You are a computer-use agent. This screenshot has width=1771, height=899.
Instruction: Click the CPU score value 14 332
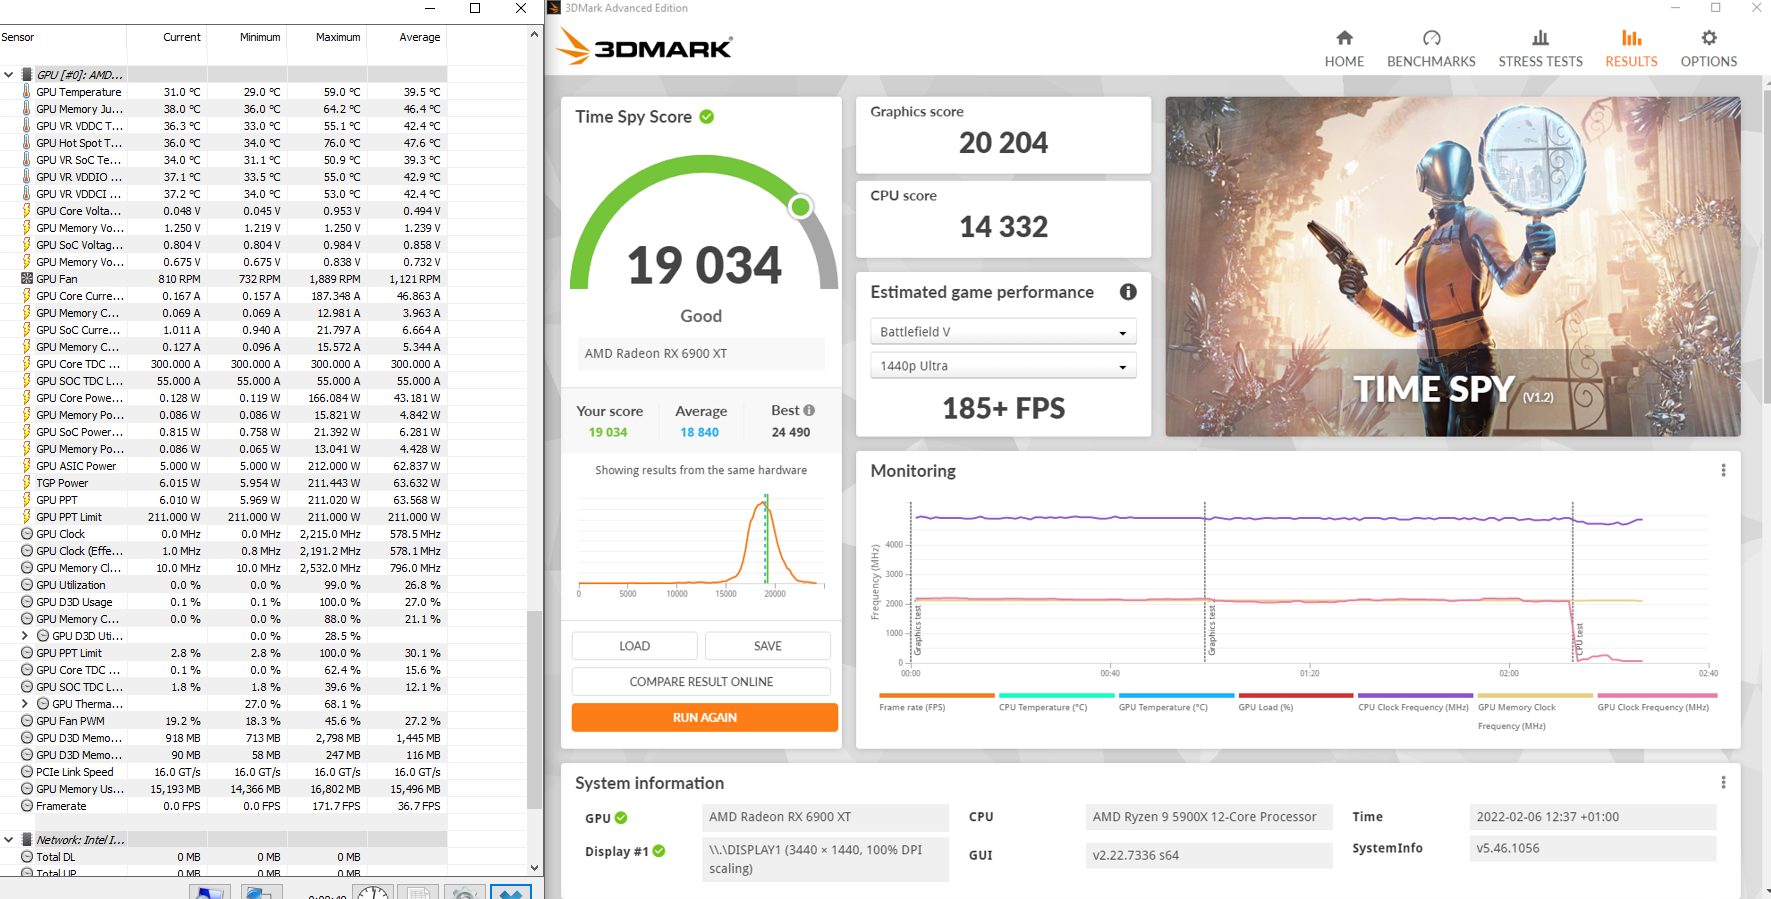pos(1003,227)
